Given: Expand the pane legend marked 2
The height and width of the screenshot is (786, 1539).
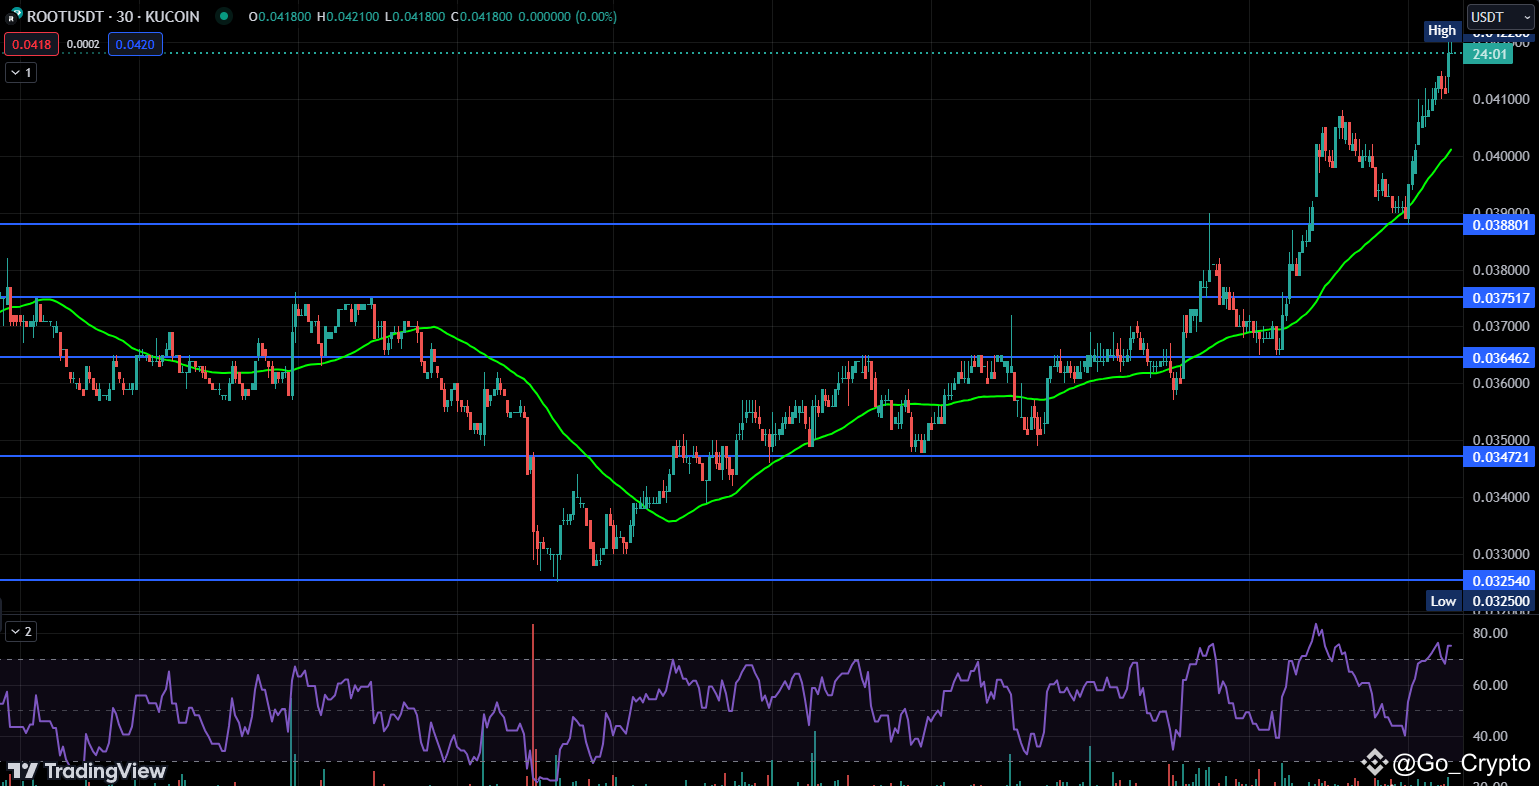Looking at the screenshot, I should (x=21, y=631).
